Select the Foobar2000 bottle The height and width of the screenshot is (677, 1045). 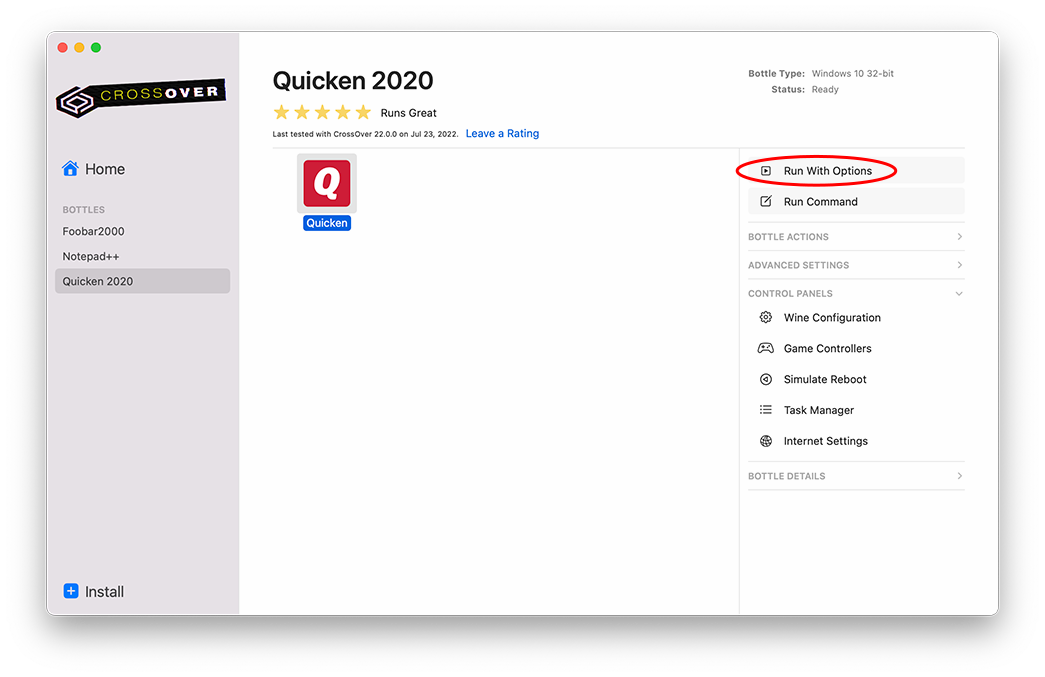pyautogui.click(x=94, y=231)
